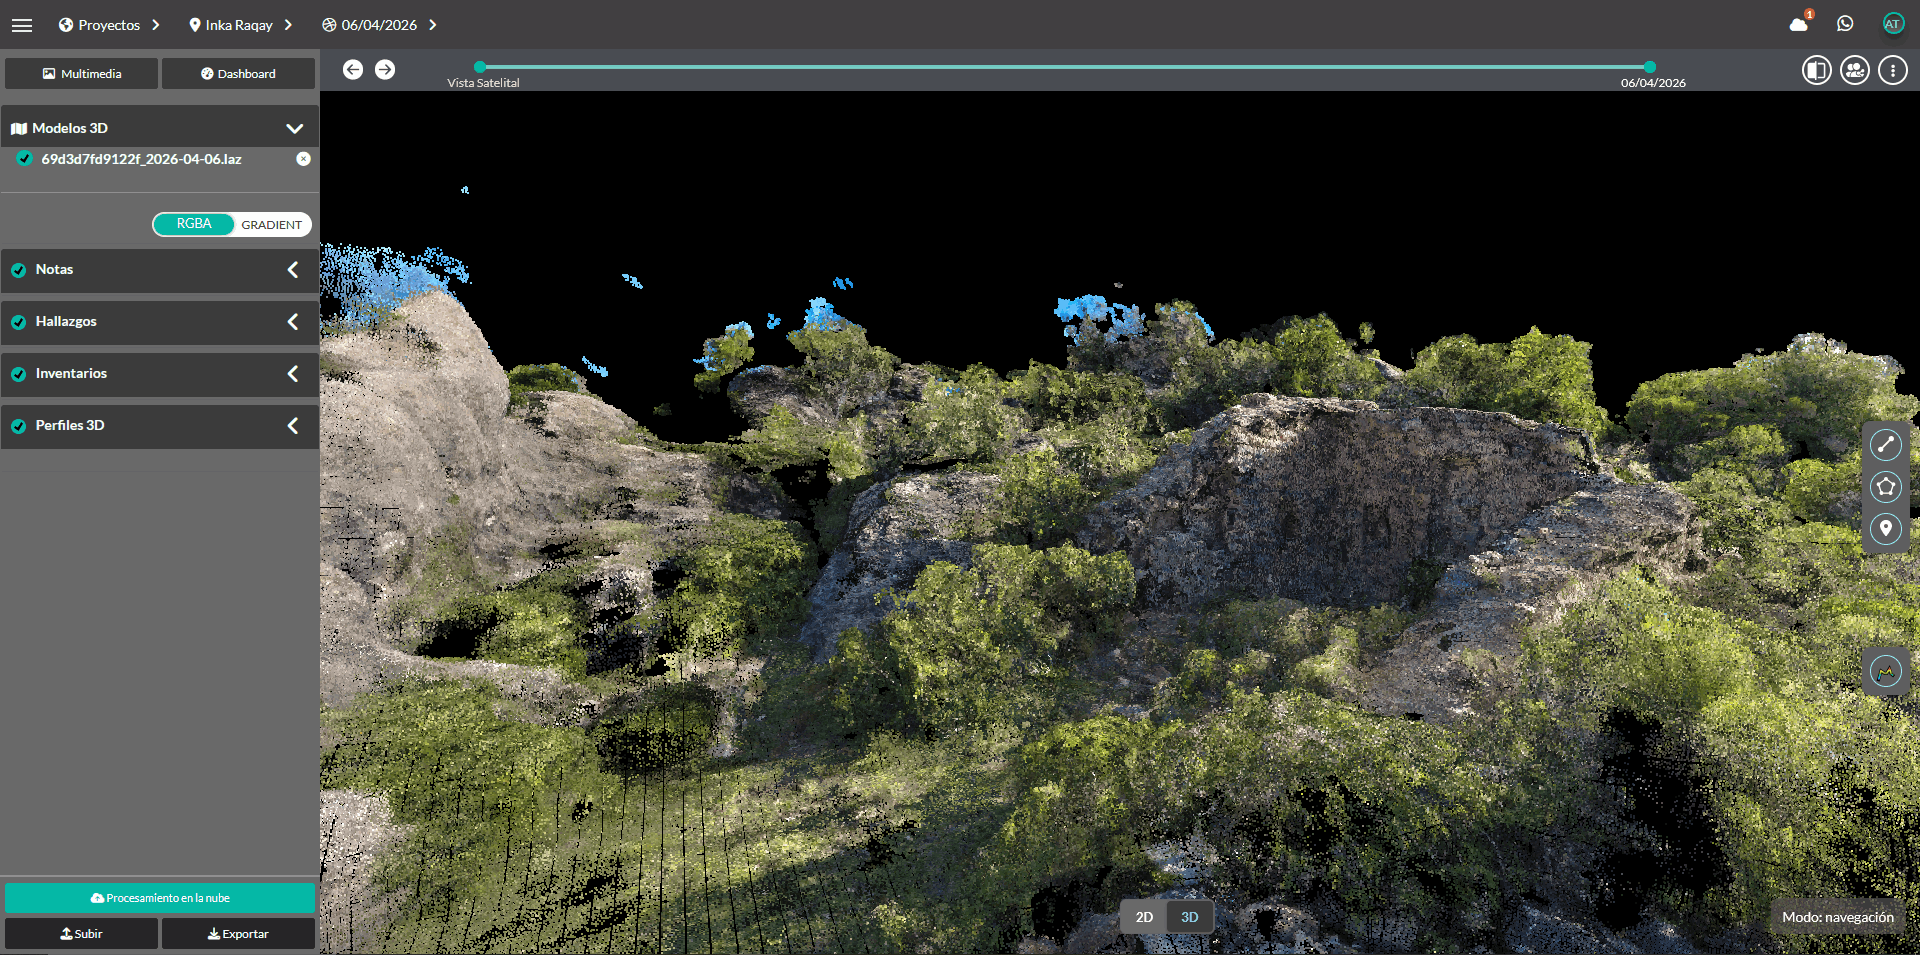This screenshot has width=1920, height=955.
Task: Collapse the Modelos 3D section
Action: [294, 128]
